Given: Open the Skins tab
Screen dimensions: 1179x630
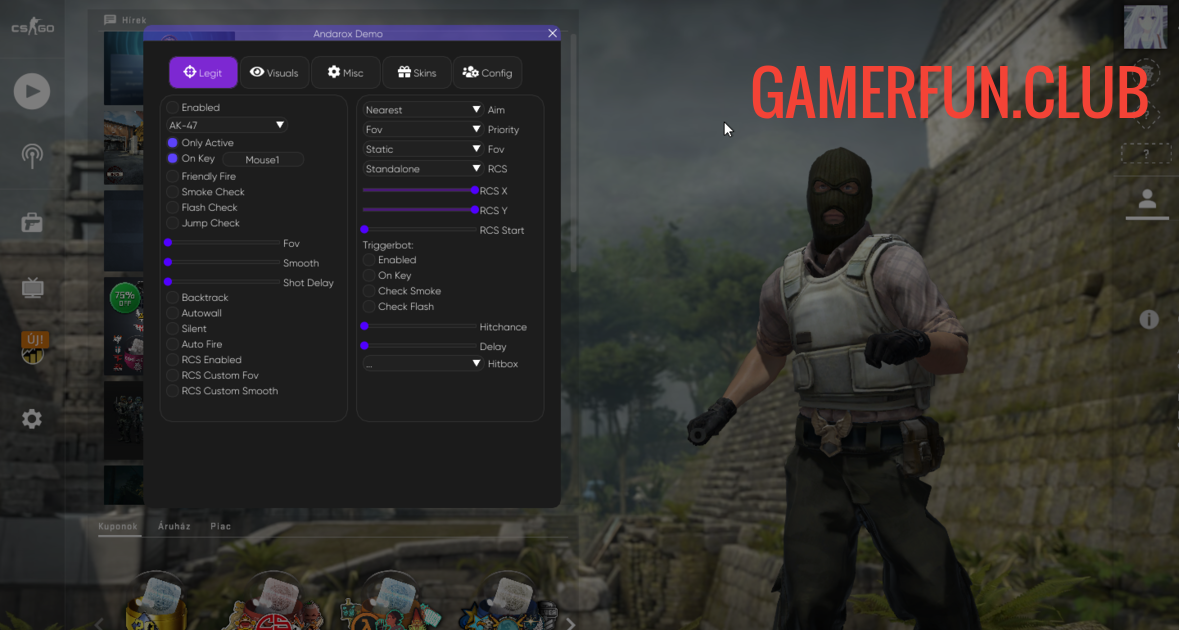Looking at the screenshot, I should 417,72.
